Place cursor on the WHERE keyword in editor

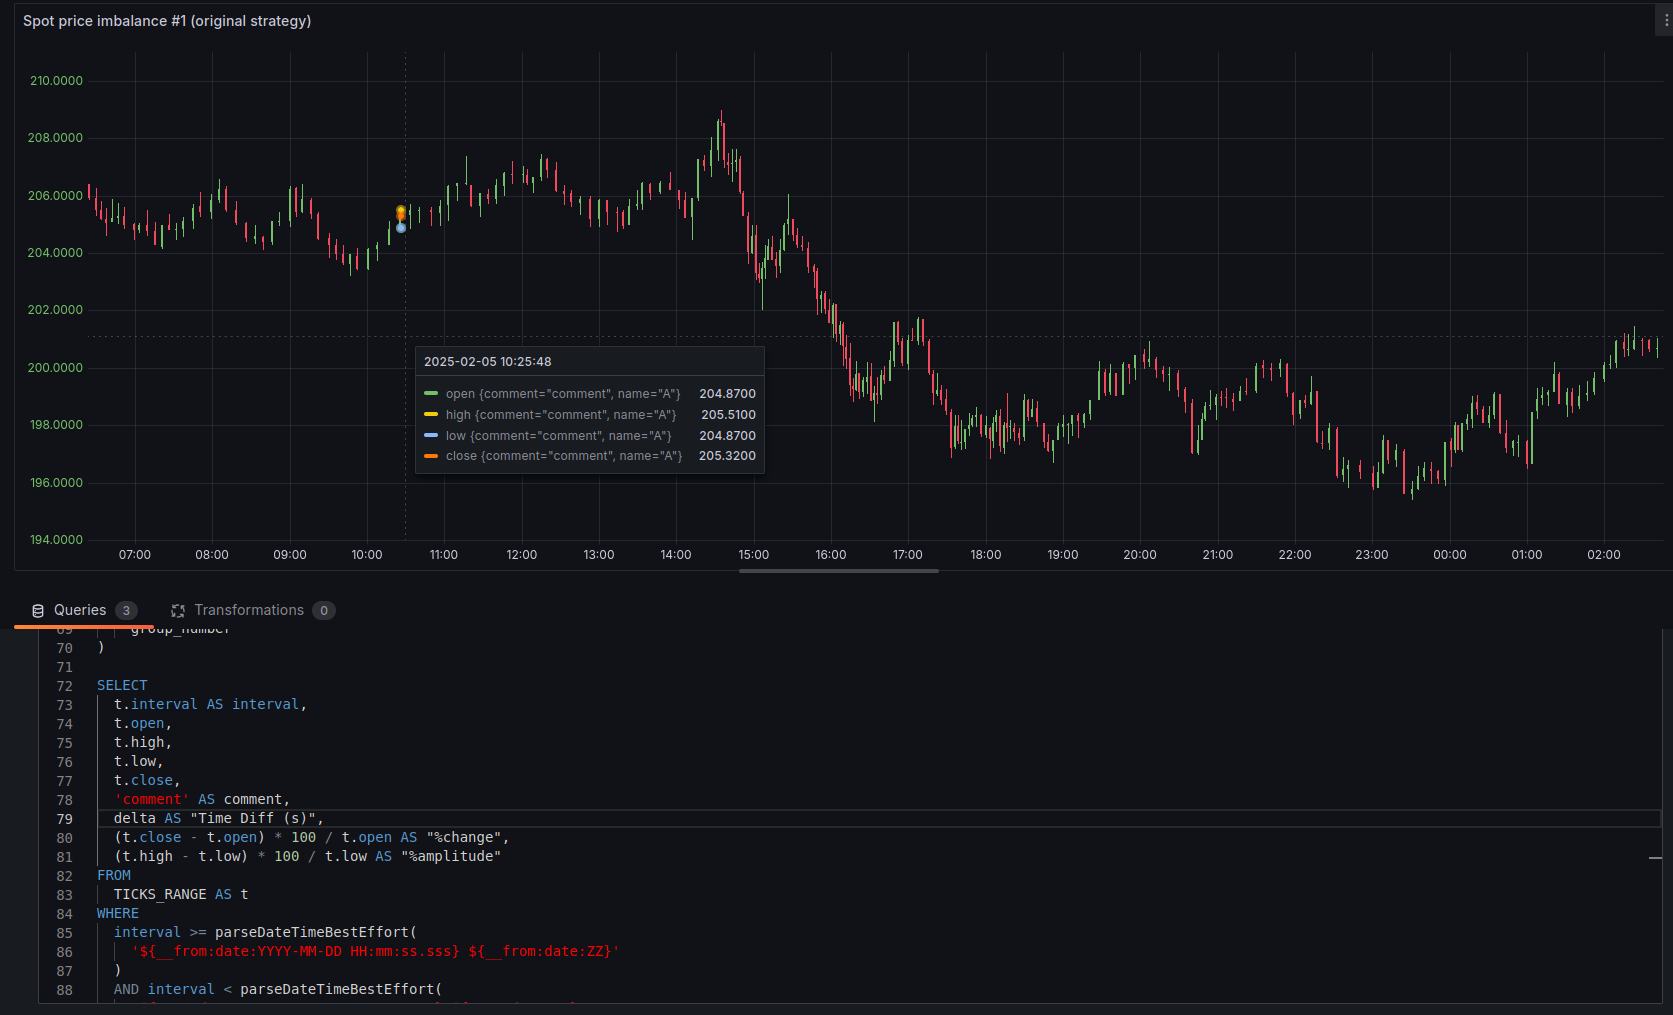118,913
